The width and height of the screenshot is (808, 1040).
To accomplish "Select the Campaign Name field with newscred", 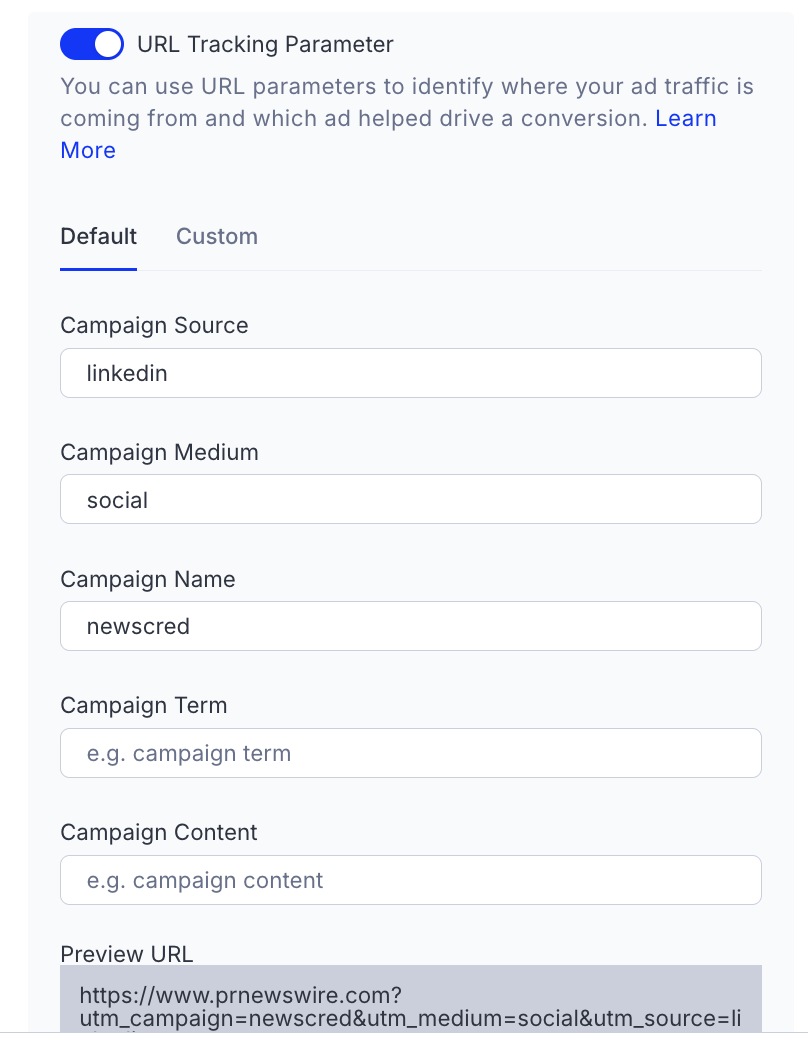I will [410, 627].
